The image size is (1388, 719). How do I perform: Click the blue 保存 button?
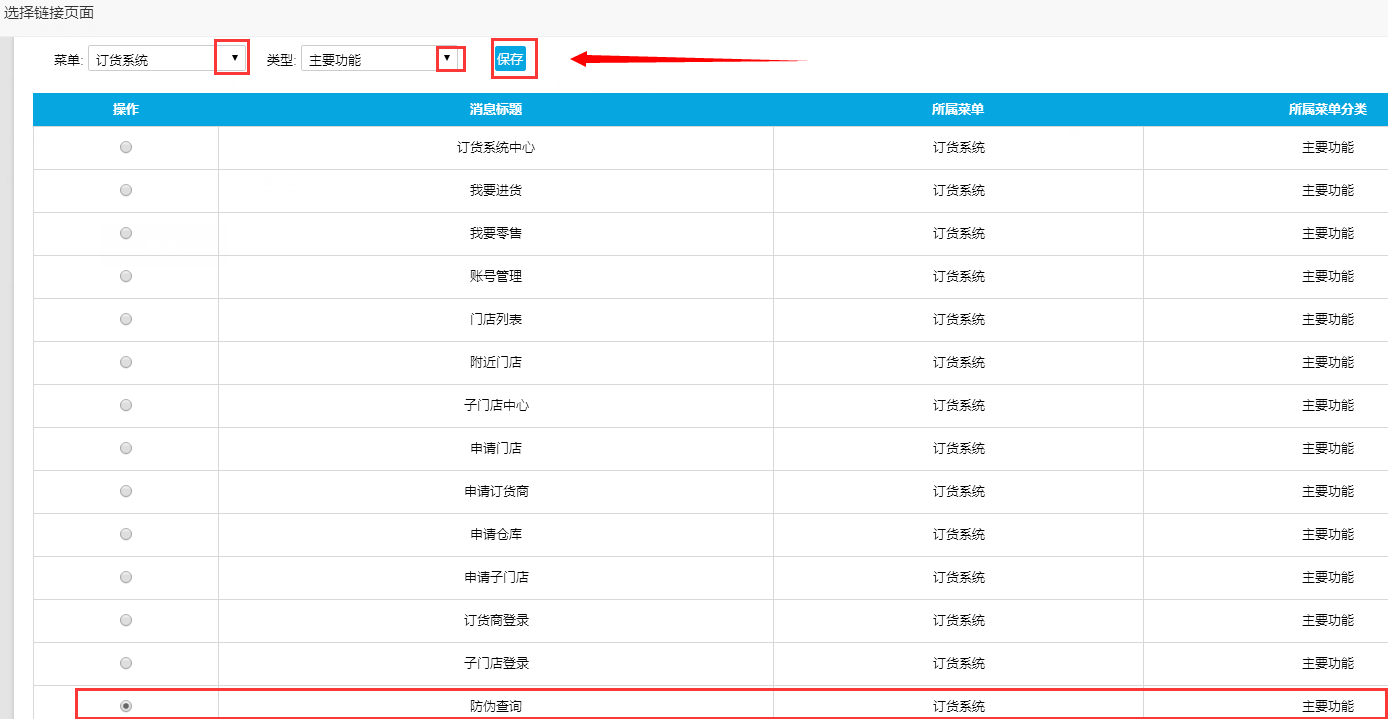(510, 59)
